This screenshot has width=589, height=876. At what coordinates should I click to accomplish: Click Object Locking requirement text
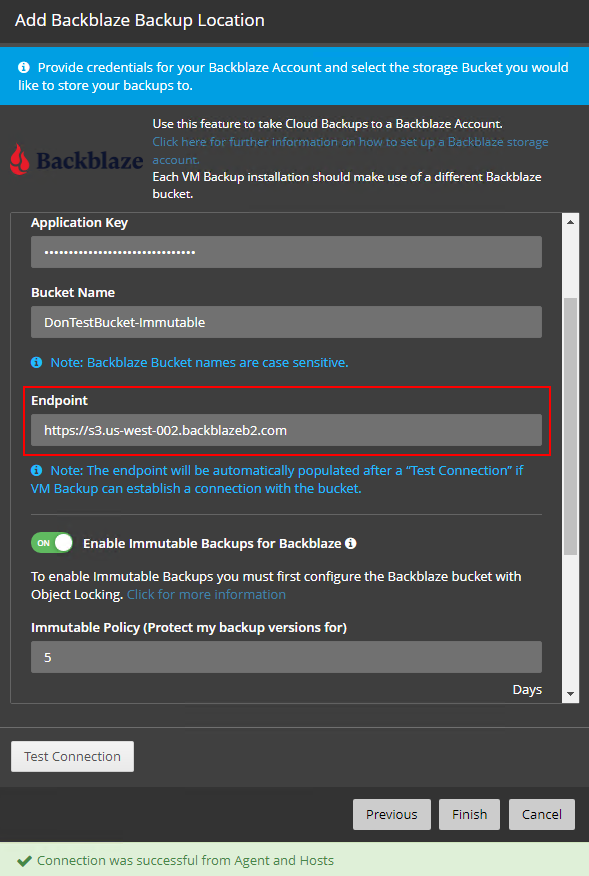pyautogui.click(x=276, y=585)
